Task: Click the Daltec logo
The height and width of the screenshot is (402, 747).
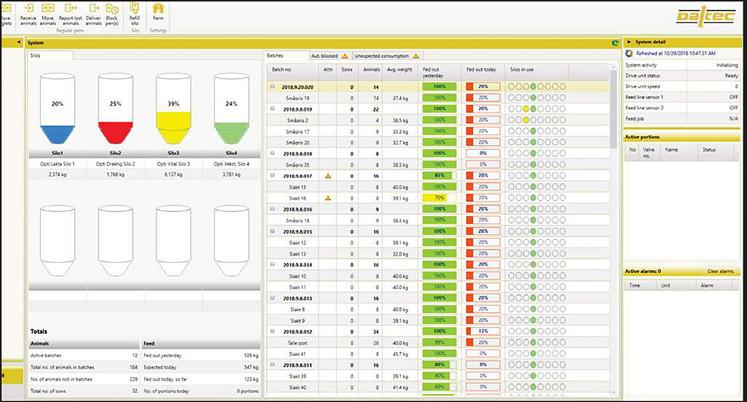Action: click(x=706, y=16)
